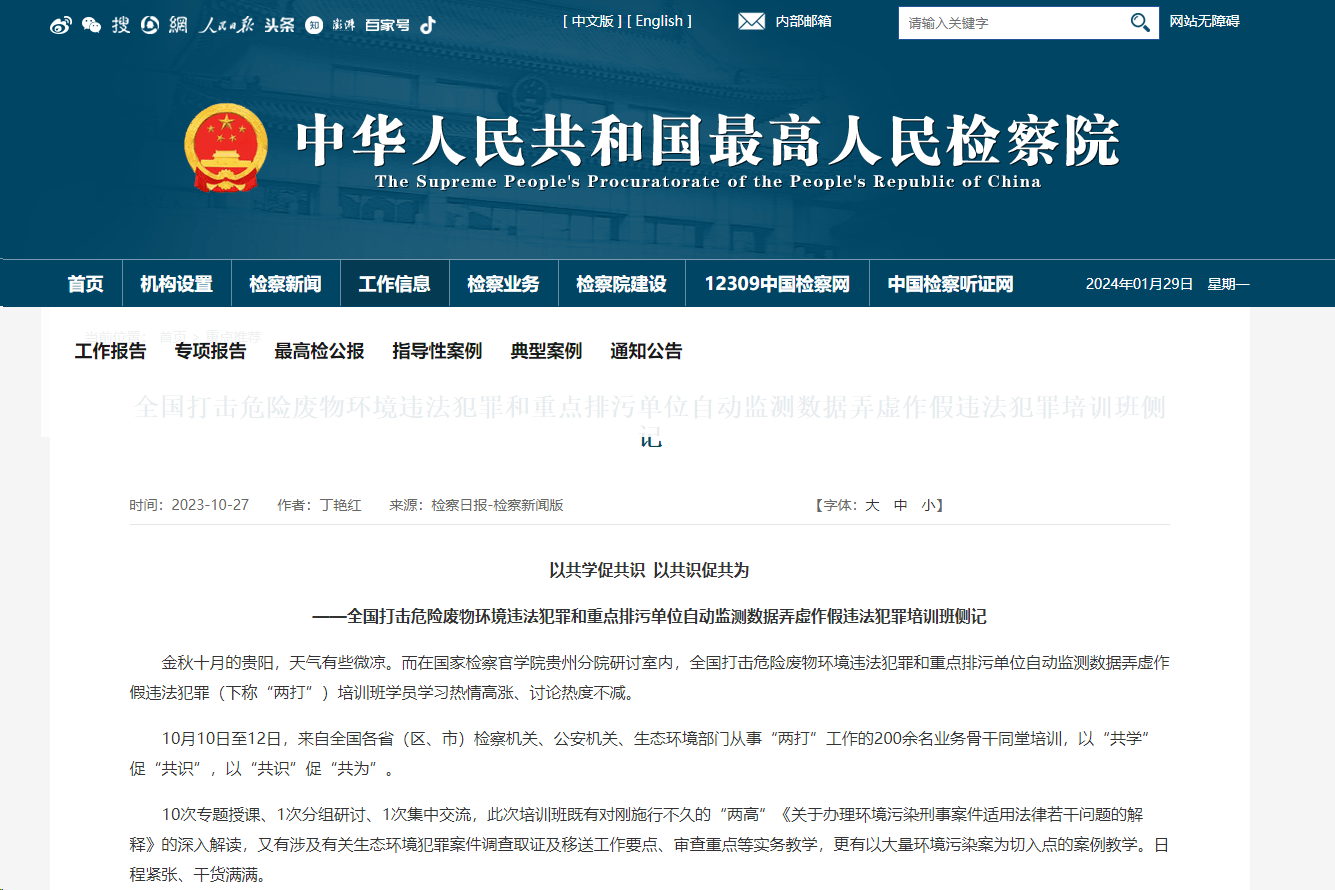Viewport: 1335px width, 890px height.
Task: Switch to the English version link
Action: [659, 21]
